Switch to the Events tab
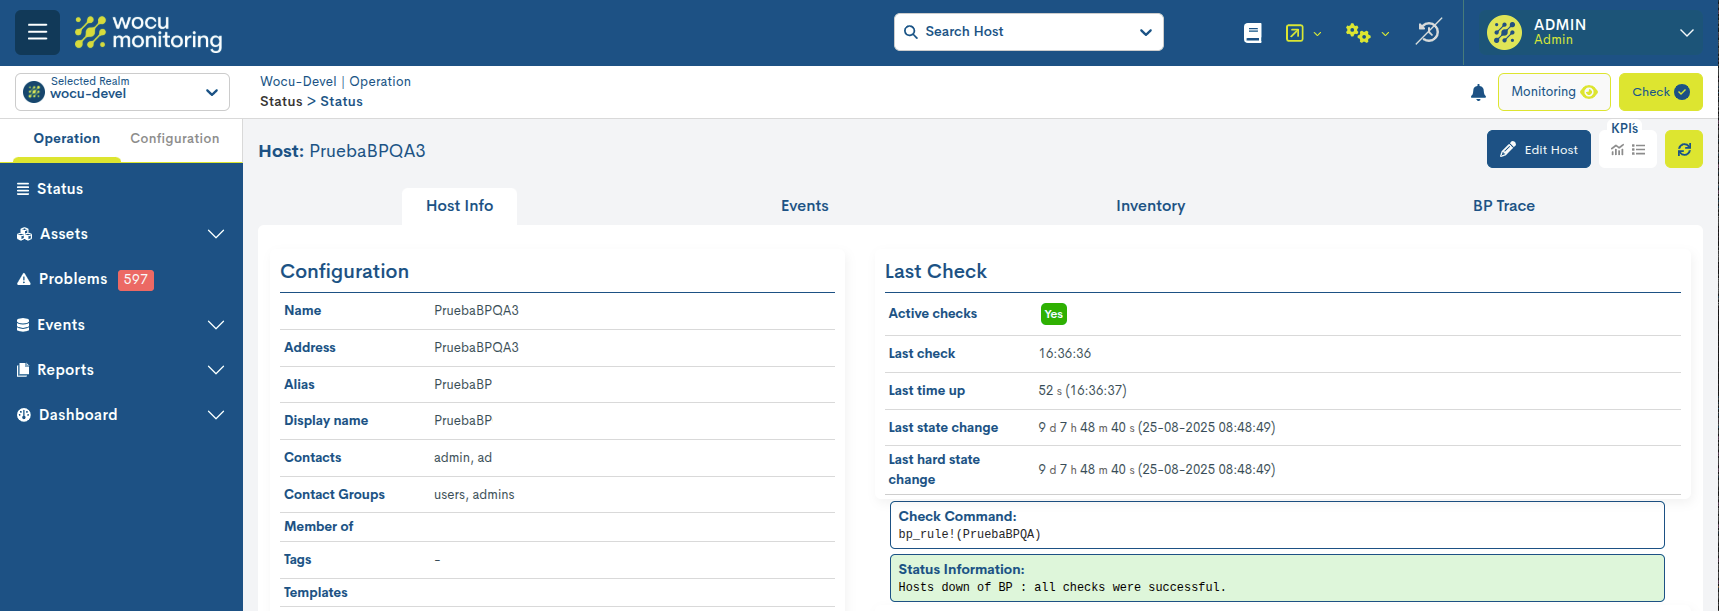The image size is (1719, 611). (804, 206)
